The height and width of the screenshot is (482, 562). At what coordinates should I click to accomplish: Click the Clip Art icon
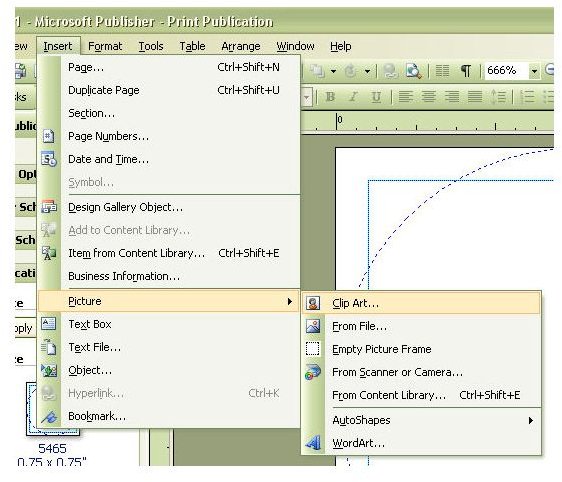[313, 303]
